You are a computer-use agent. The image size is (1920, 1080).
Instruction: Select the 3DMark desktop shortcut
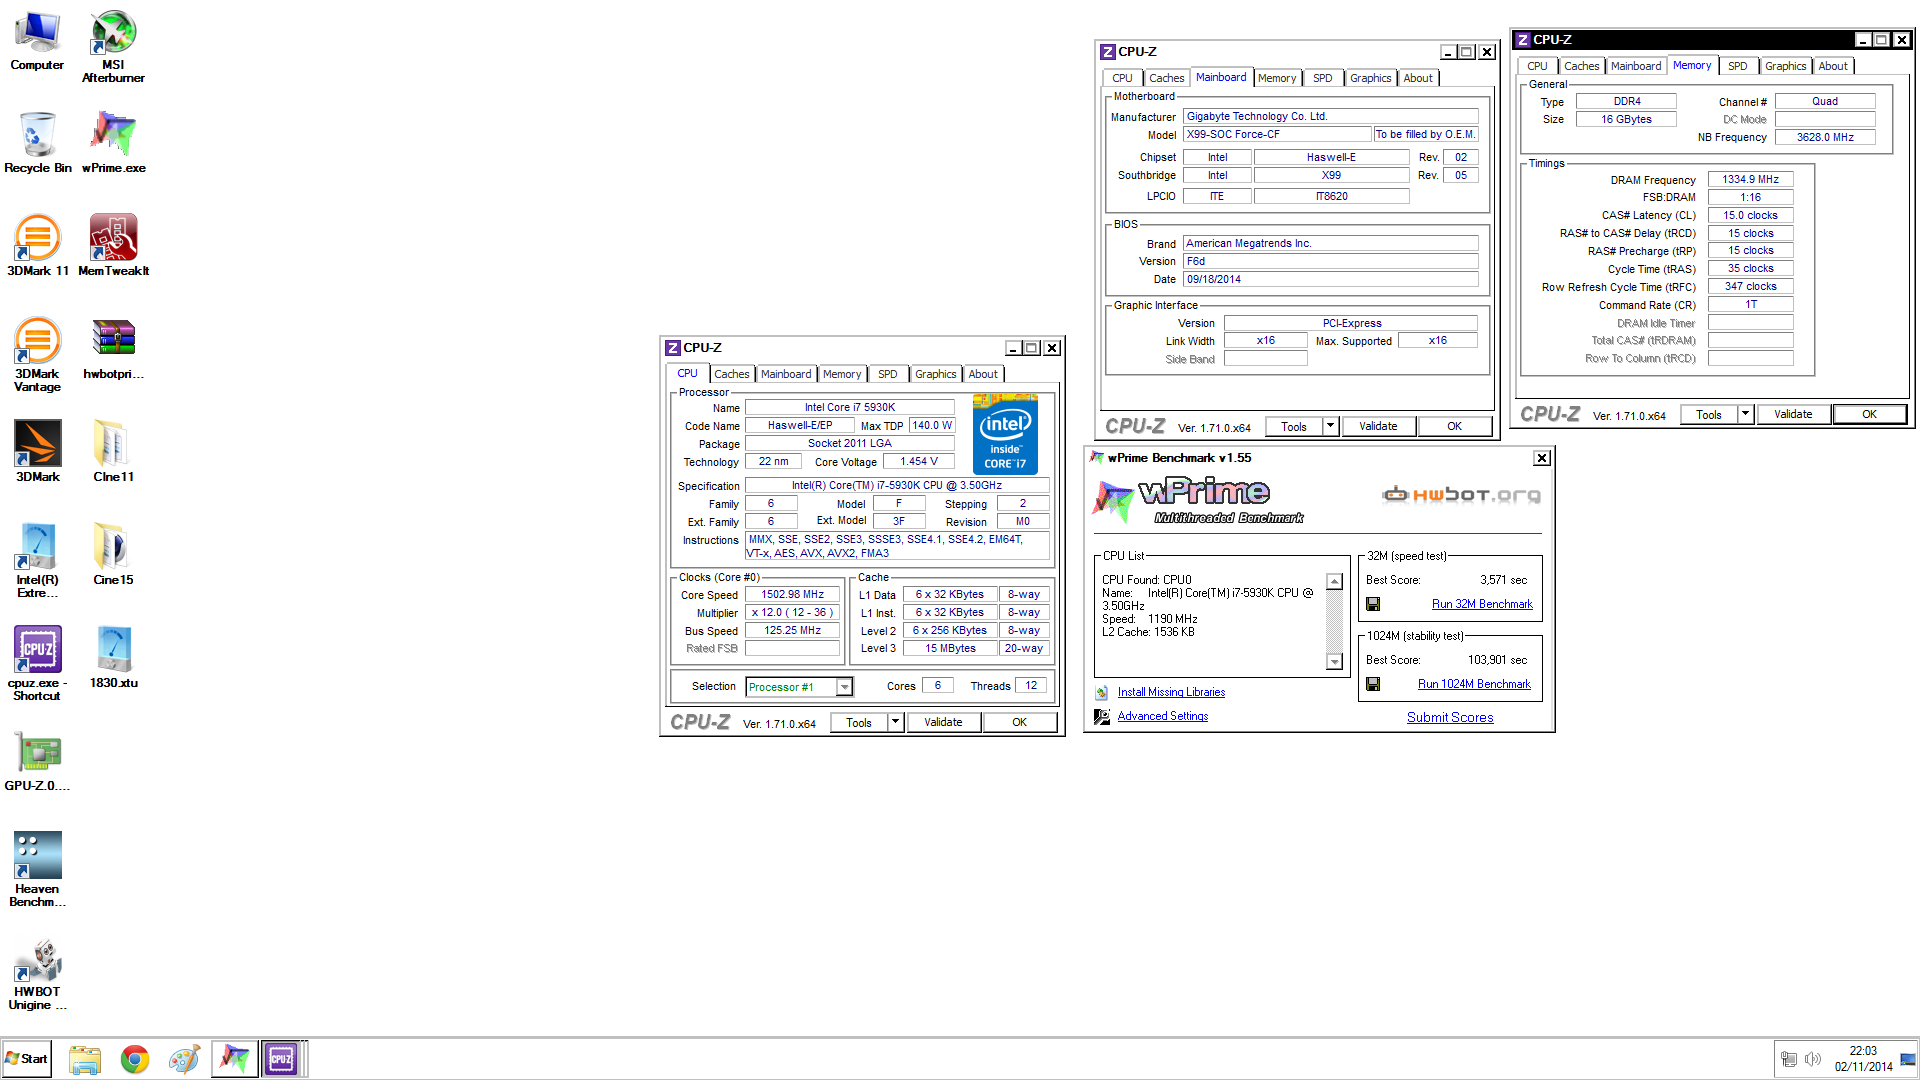tap(37, 451)
